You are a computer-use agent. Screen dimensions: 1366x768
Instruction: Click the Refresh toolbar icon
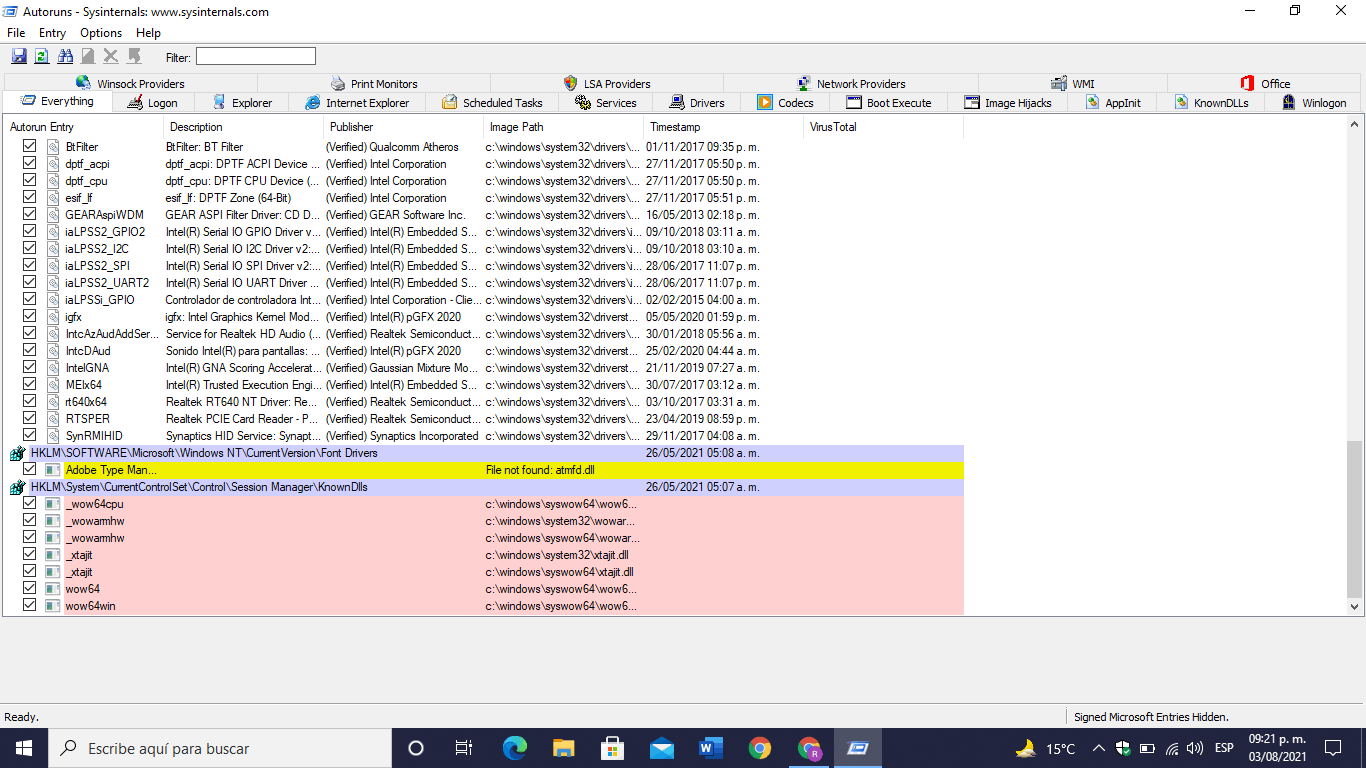42,57
